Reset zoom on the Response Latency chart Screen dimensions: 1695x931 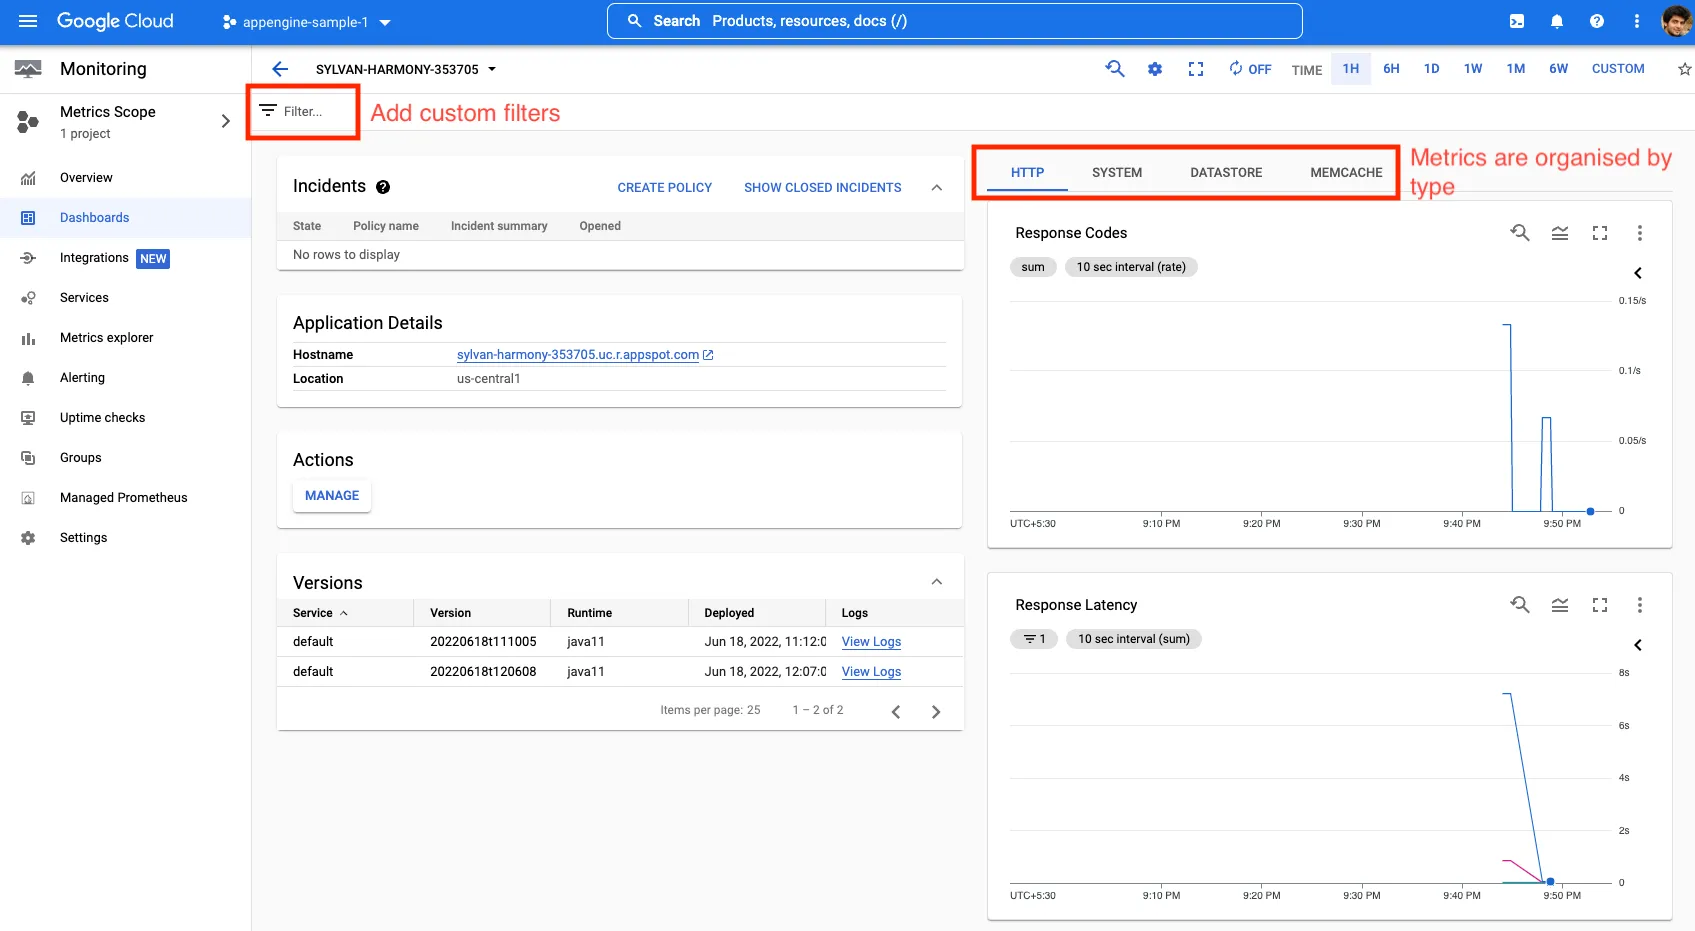[x=1519, y=605]
